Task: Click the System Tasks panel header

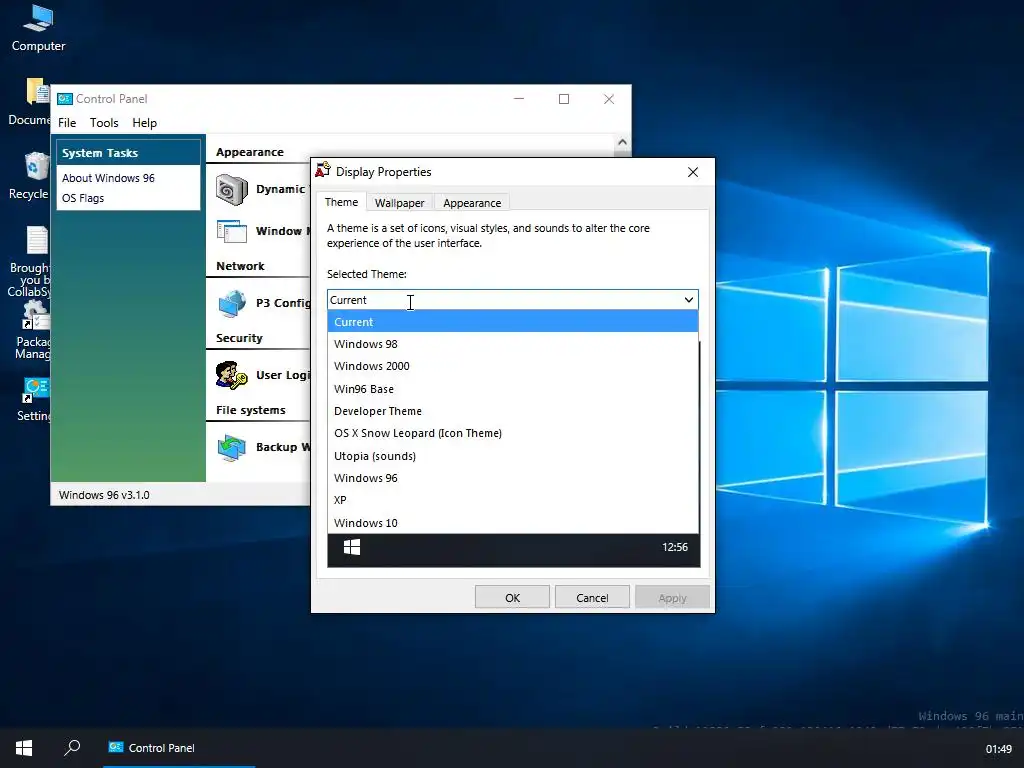Action: pos(129,153)
